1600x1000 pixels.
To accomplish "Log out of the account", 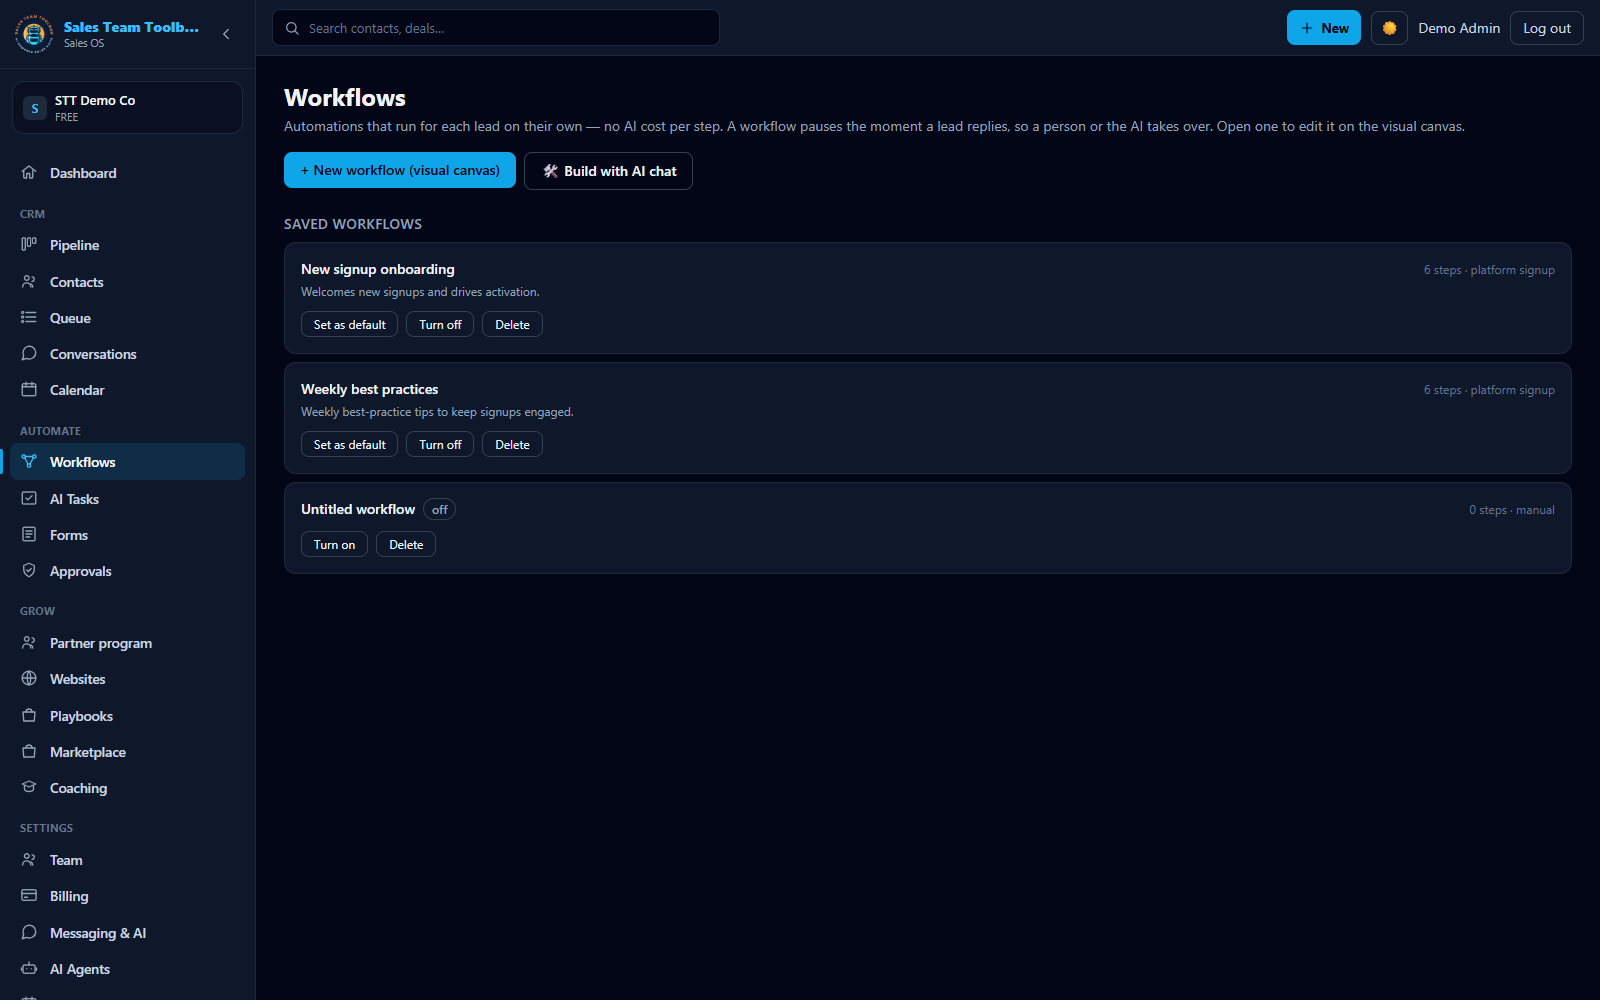I will click(1546, 28).
